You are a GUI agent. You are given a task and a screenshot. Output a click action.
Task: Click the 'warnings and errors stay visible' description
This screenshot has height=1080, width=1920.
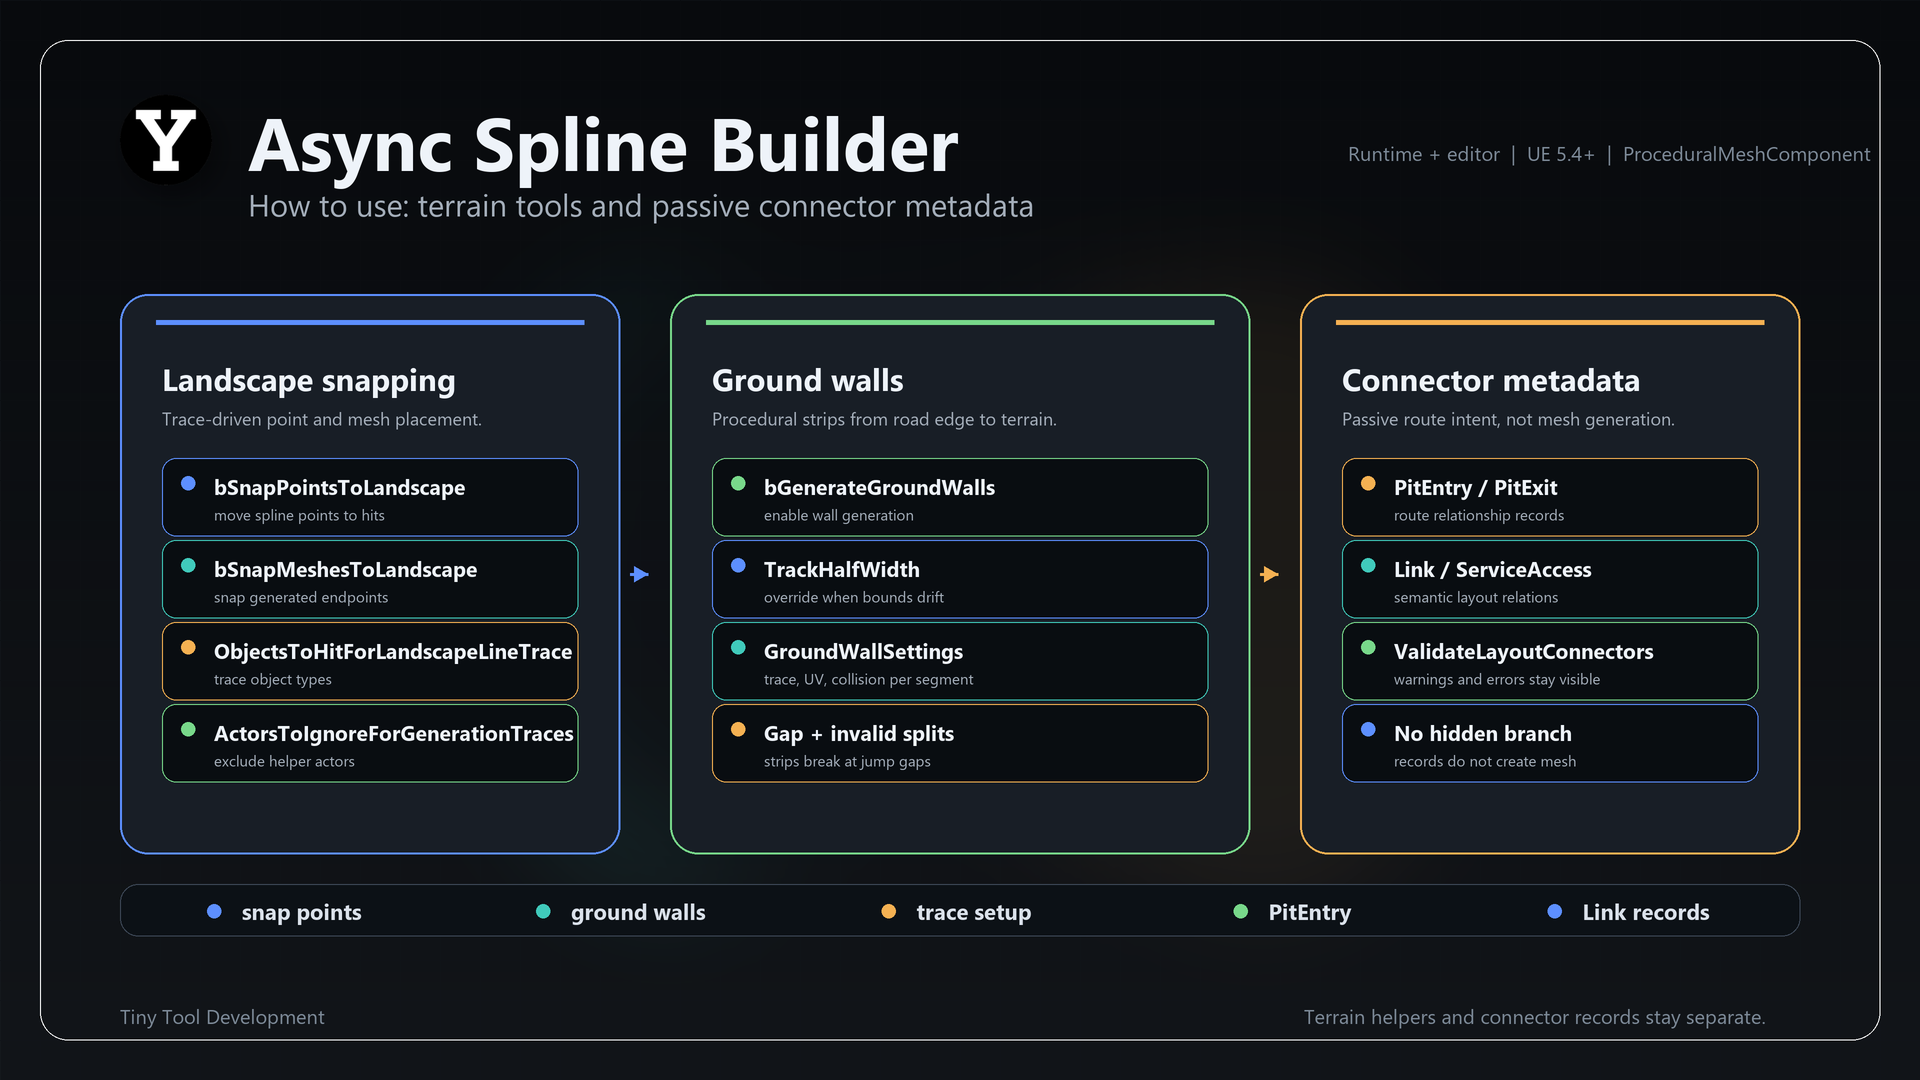coord(1497,679)
